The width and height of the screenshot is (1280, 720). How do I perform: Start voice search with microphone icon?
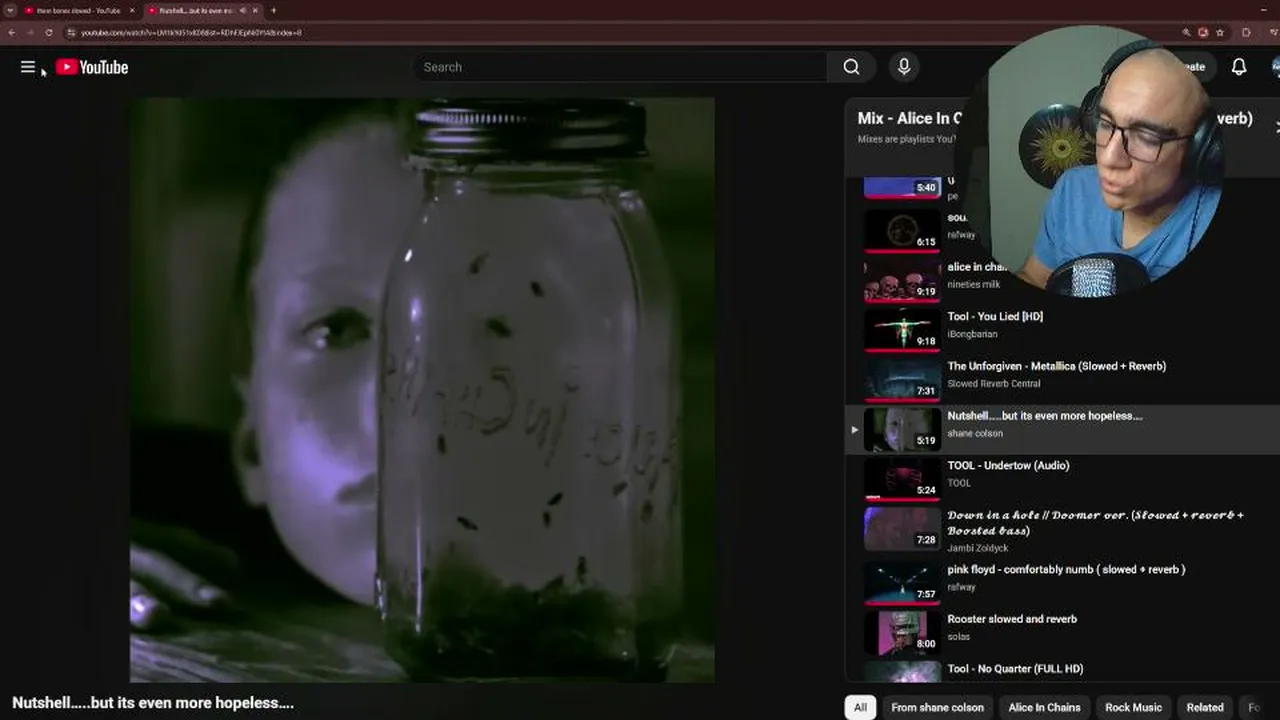point(904,67)
